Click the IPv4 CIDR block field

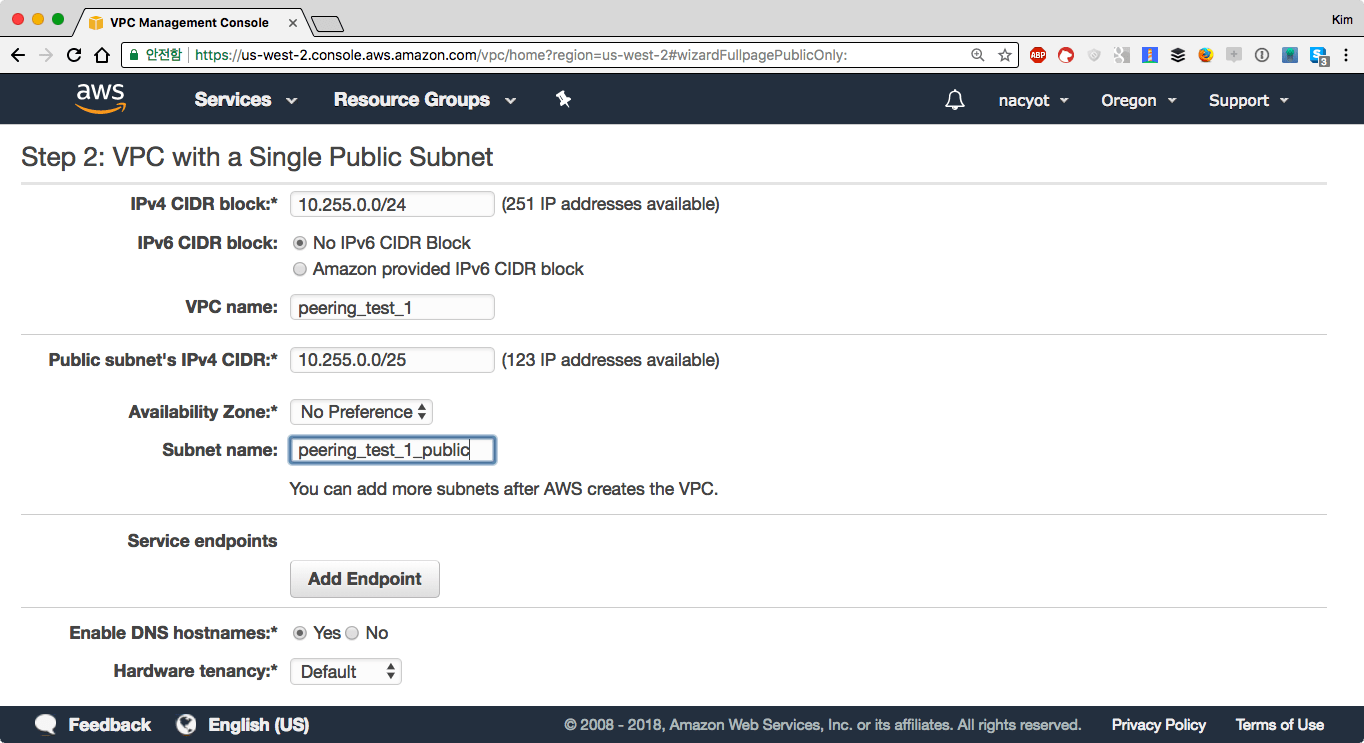[x=392, y=204]
